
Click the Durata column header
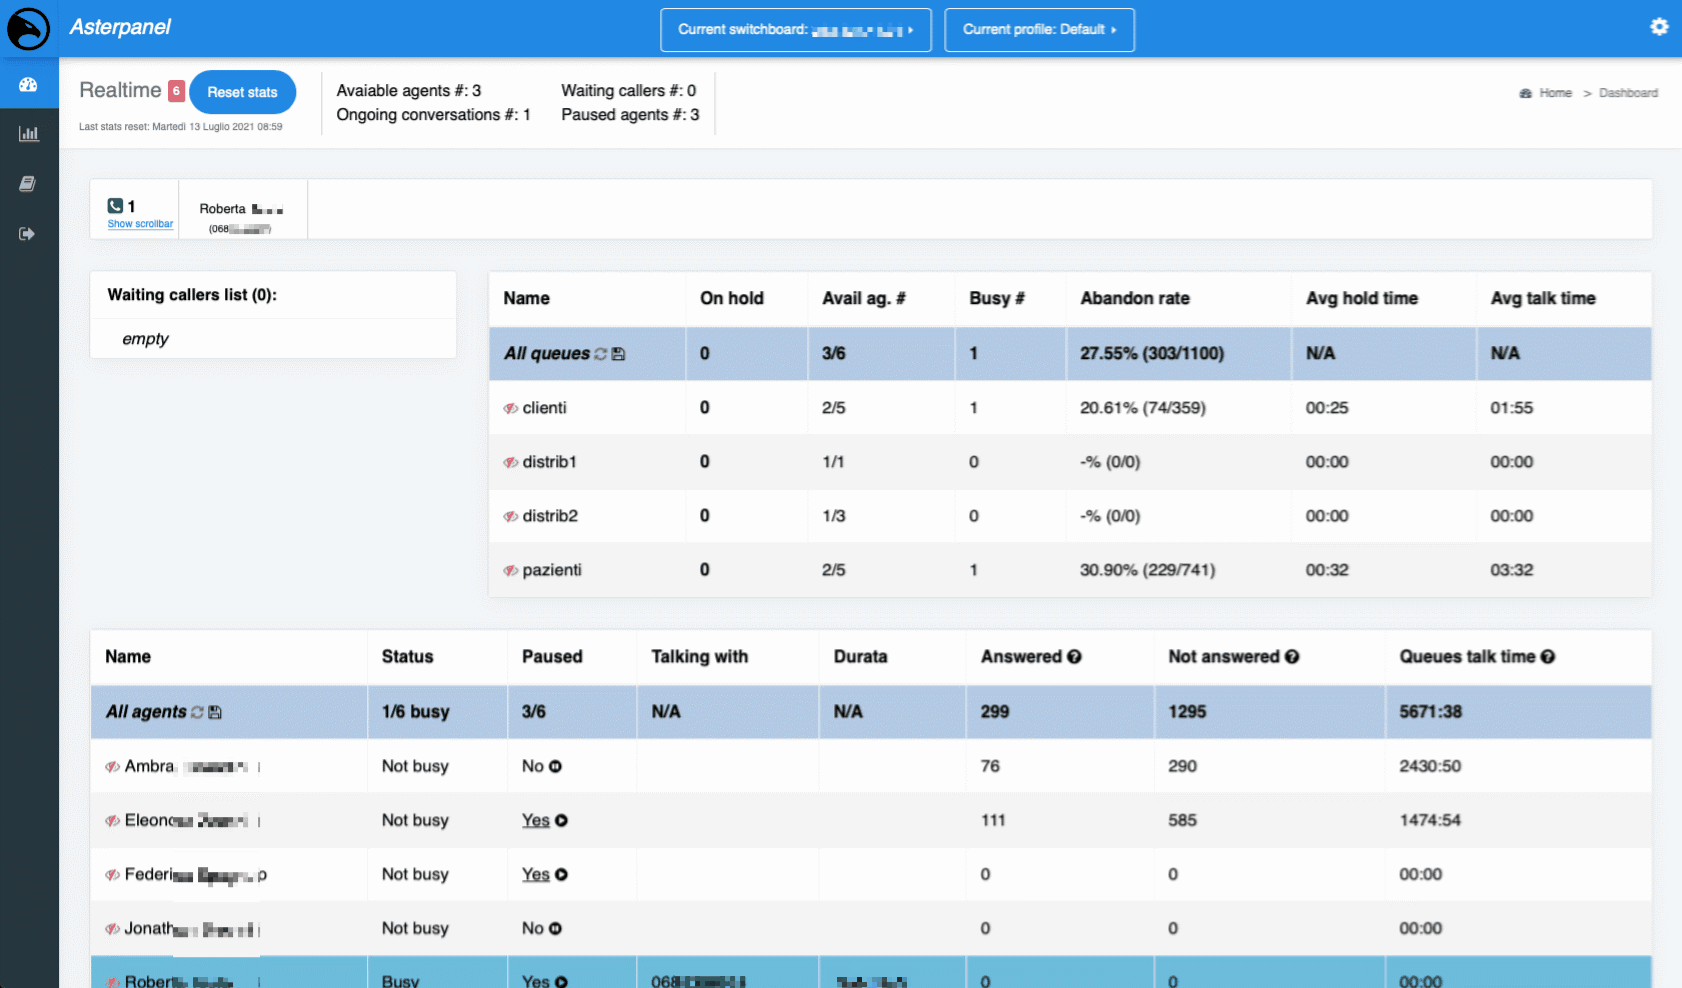pos(860,657)
